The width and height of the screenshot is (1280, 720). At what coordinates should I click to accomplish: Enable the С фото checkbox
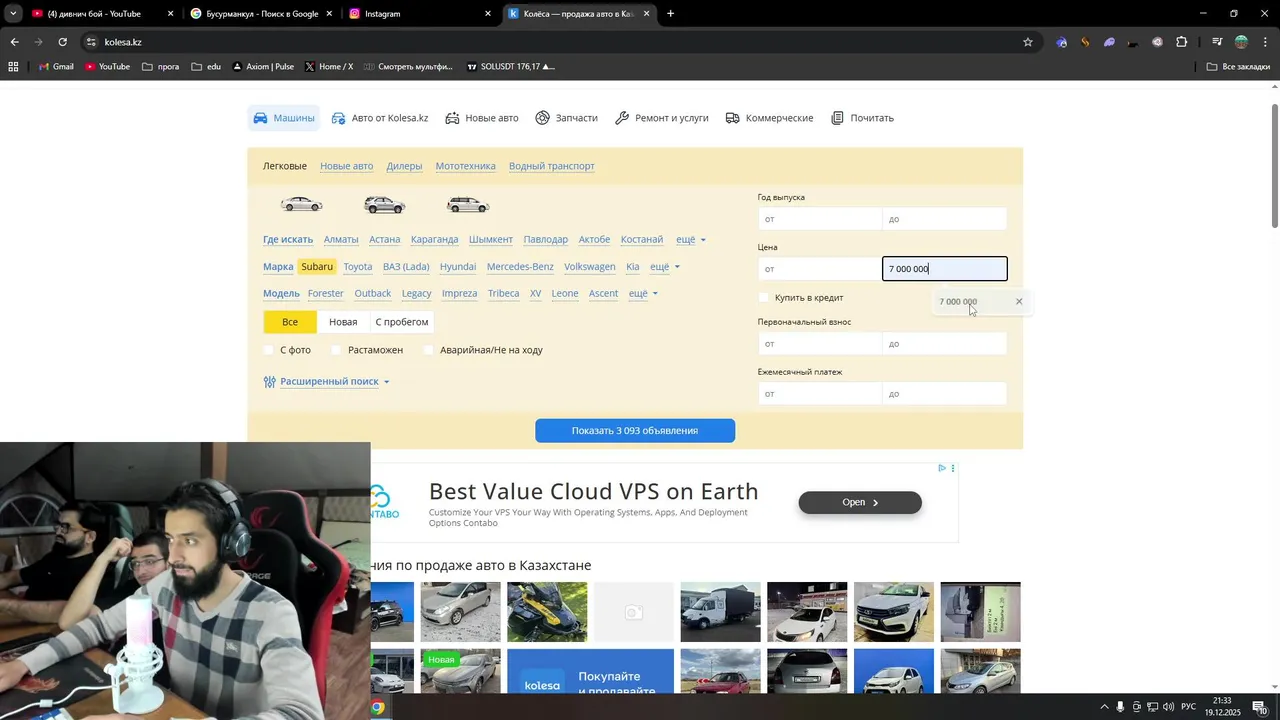[x=268, y=350]
